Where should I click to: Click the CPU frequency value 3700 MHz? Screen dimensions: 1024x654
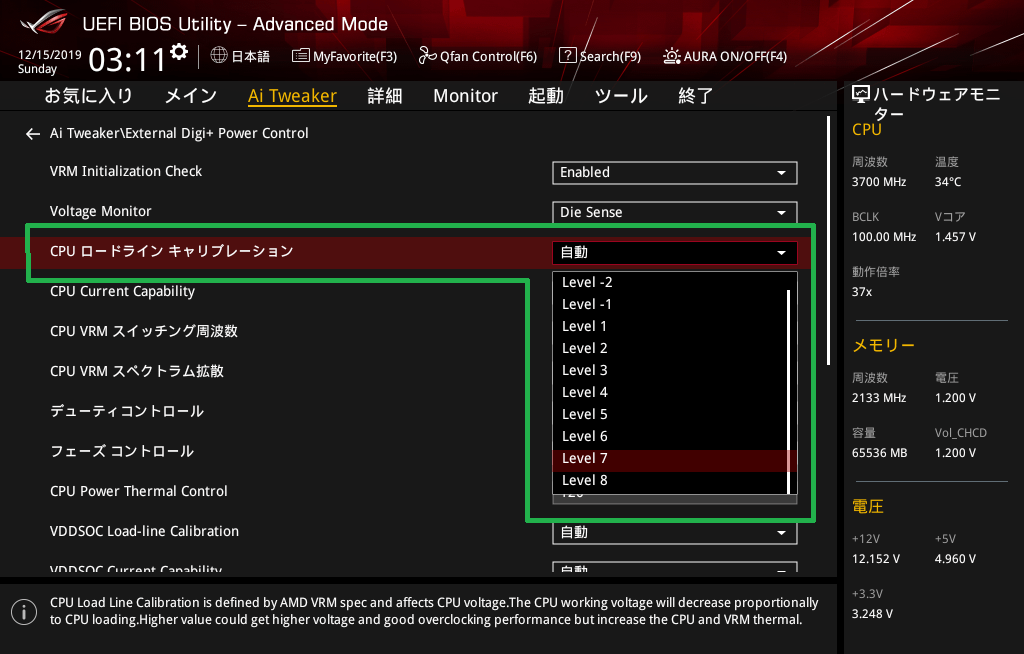[x=879, y=182]
